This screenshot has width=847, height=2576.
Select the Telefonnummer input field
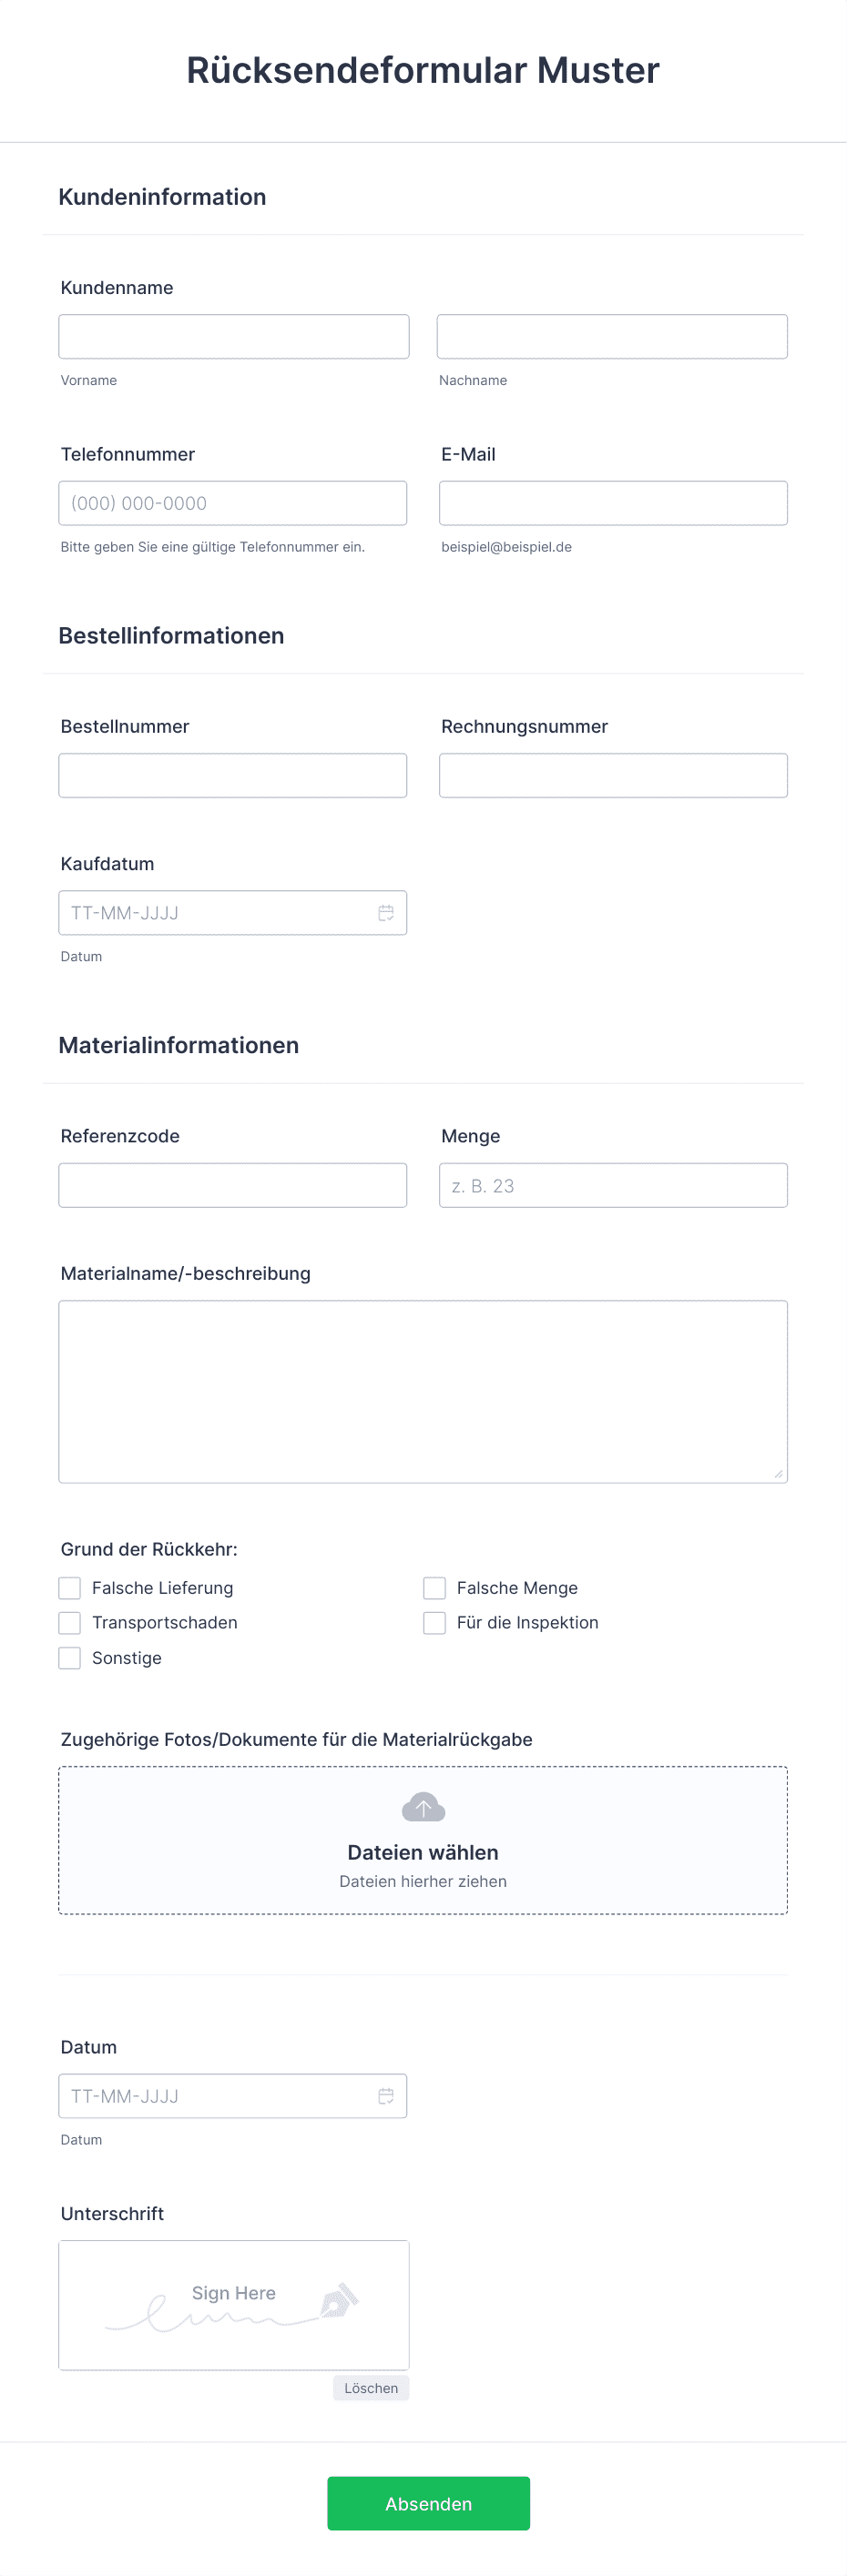(233, 503)
